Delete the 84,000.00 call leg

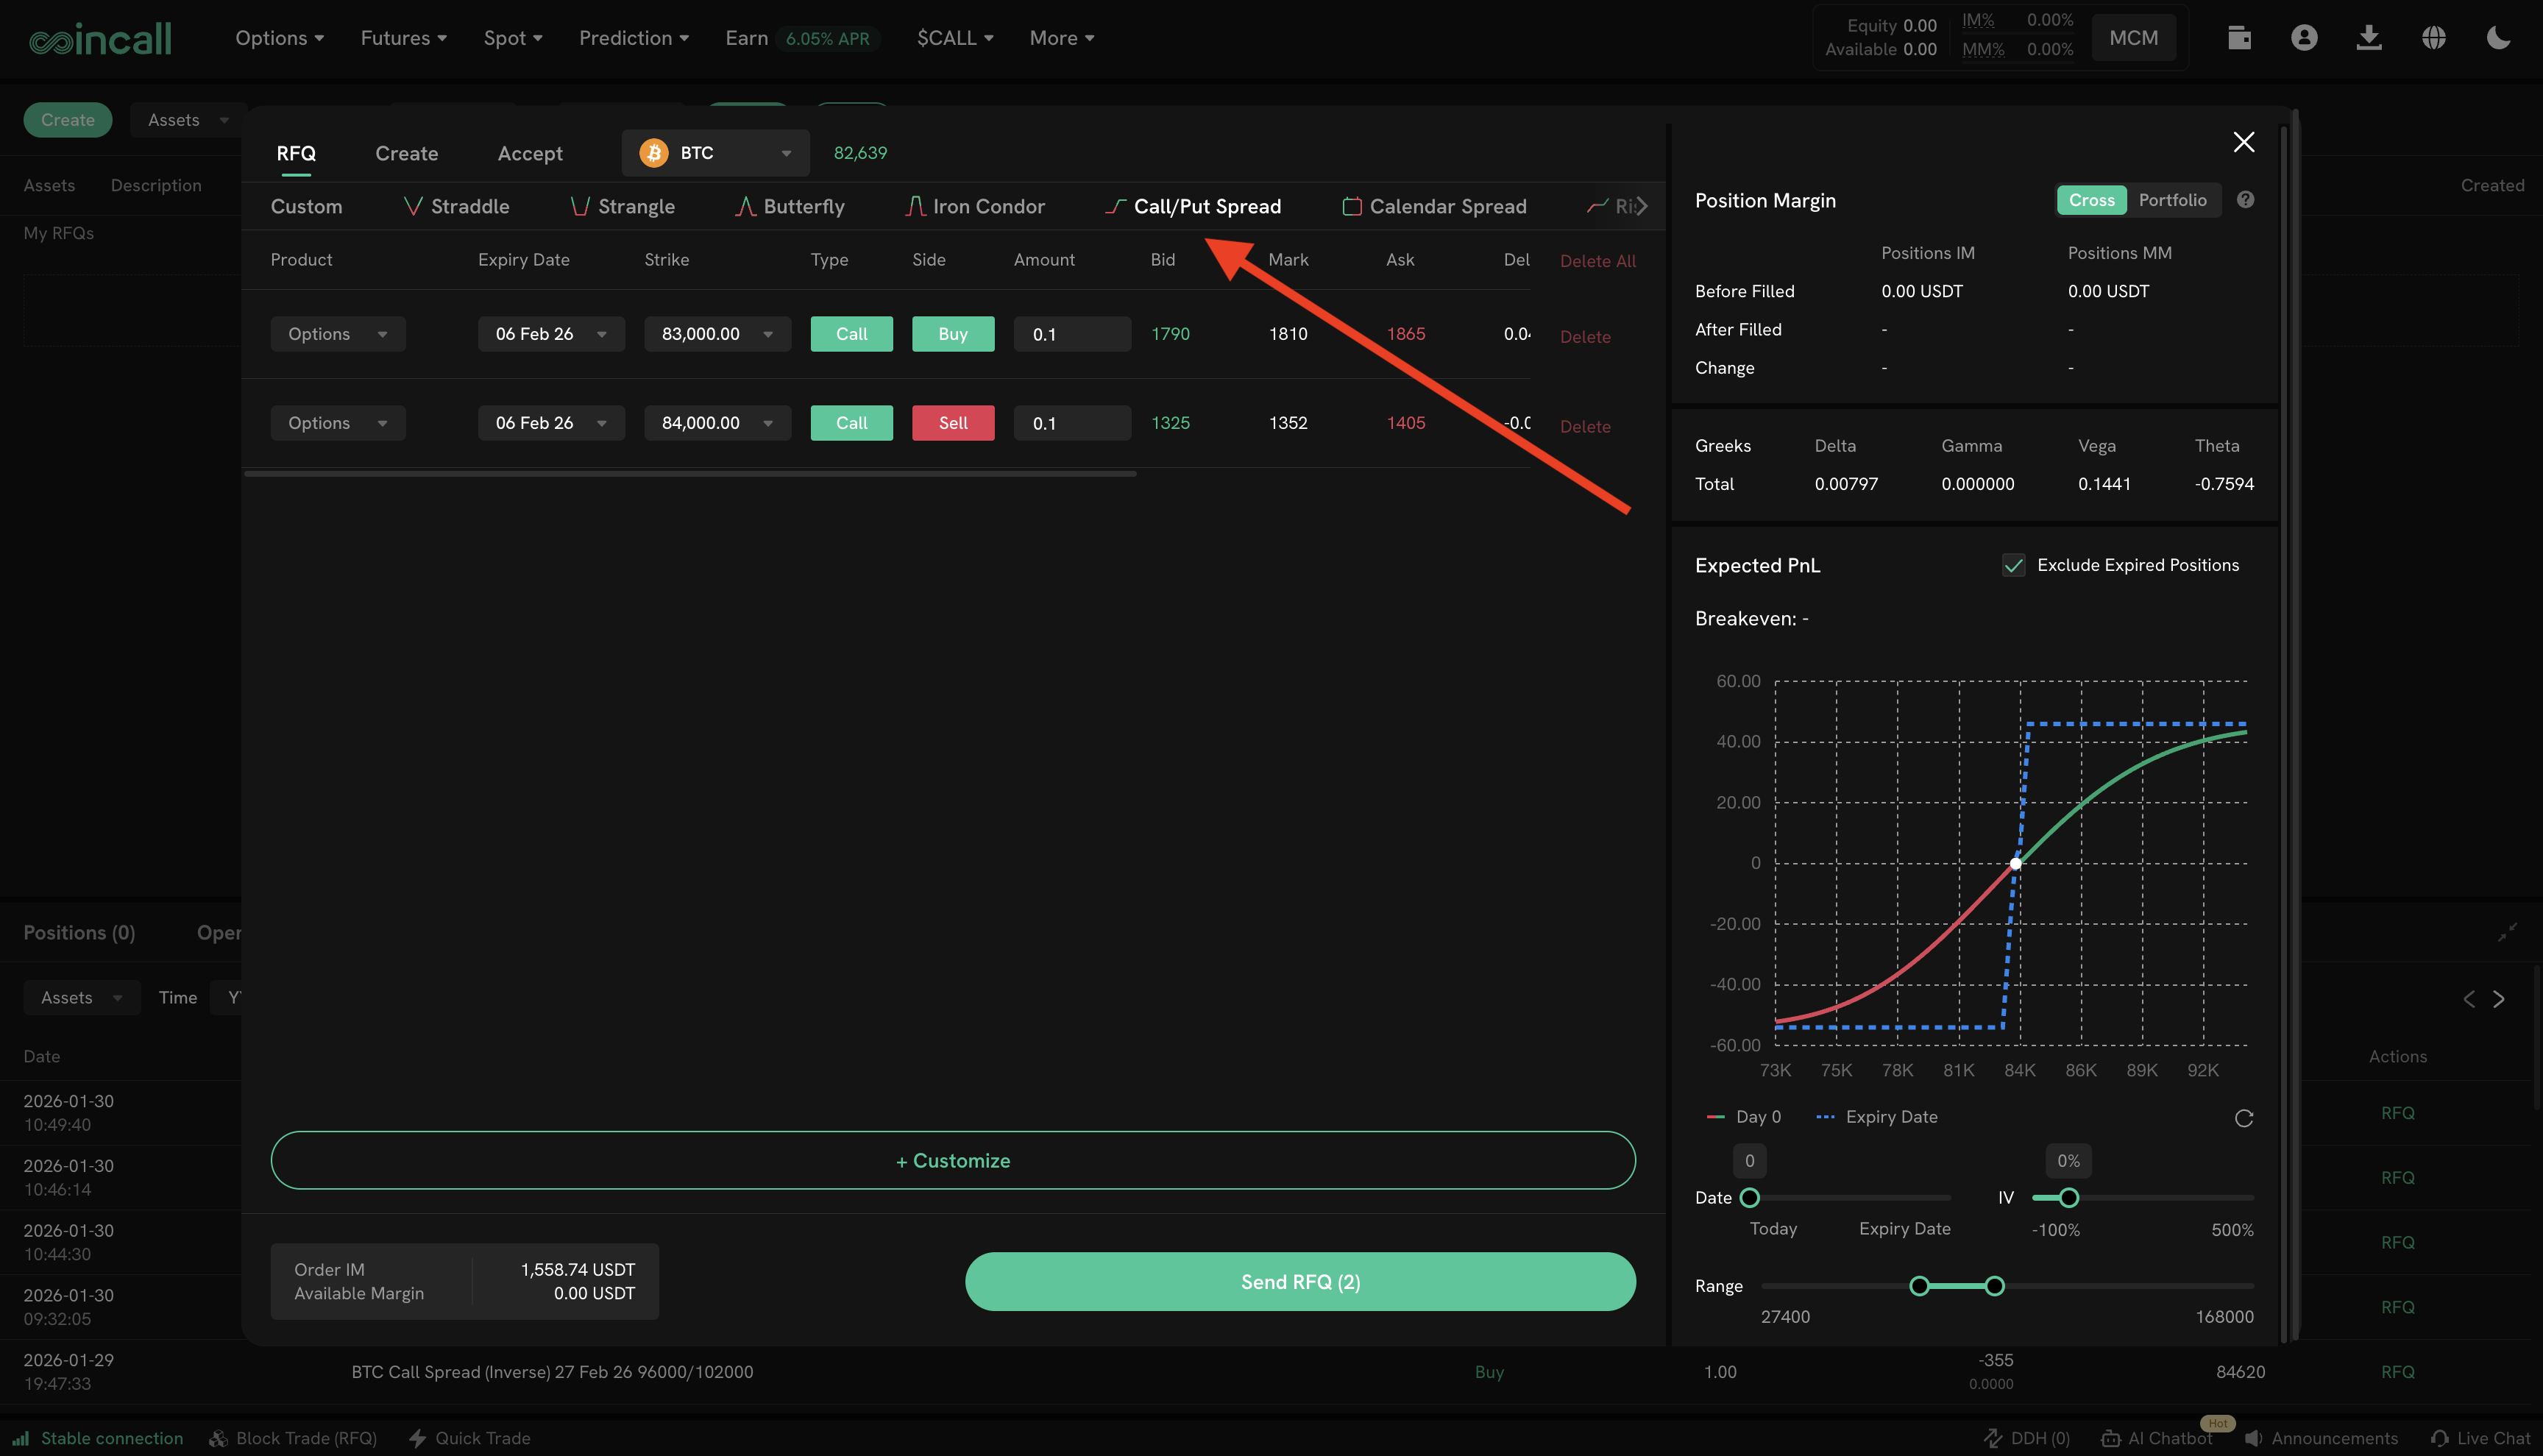pyautogui.click(x=1585, y=426)
